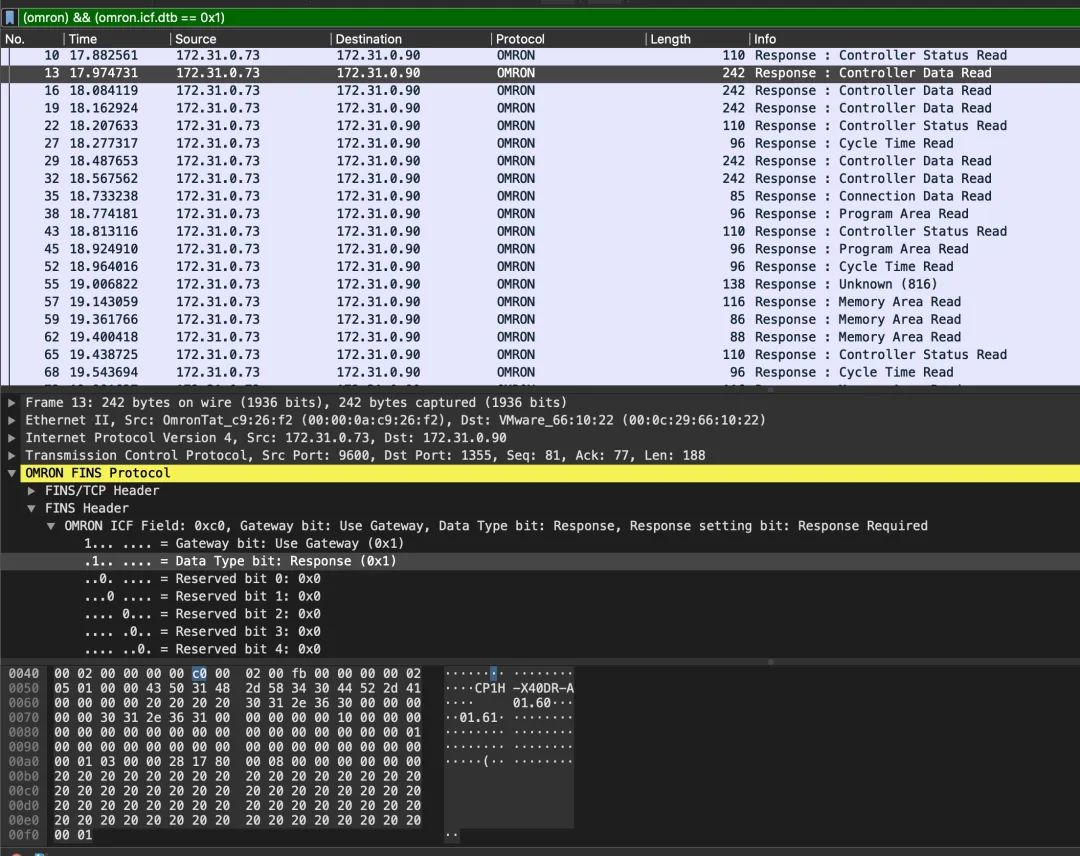The image size is (1080, 856).
Task: Select packet 45 Program Area Read
Action: click(540, 249)
